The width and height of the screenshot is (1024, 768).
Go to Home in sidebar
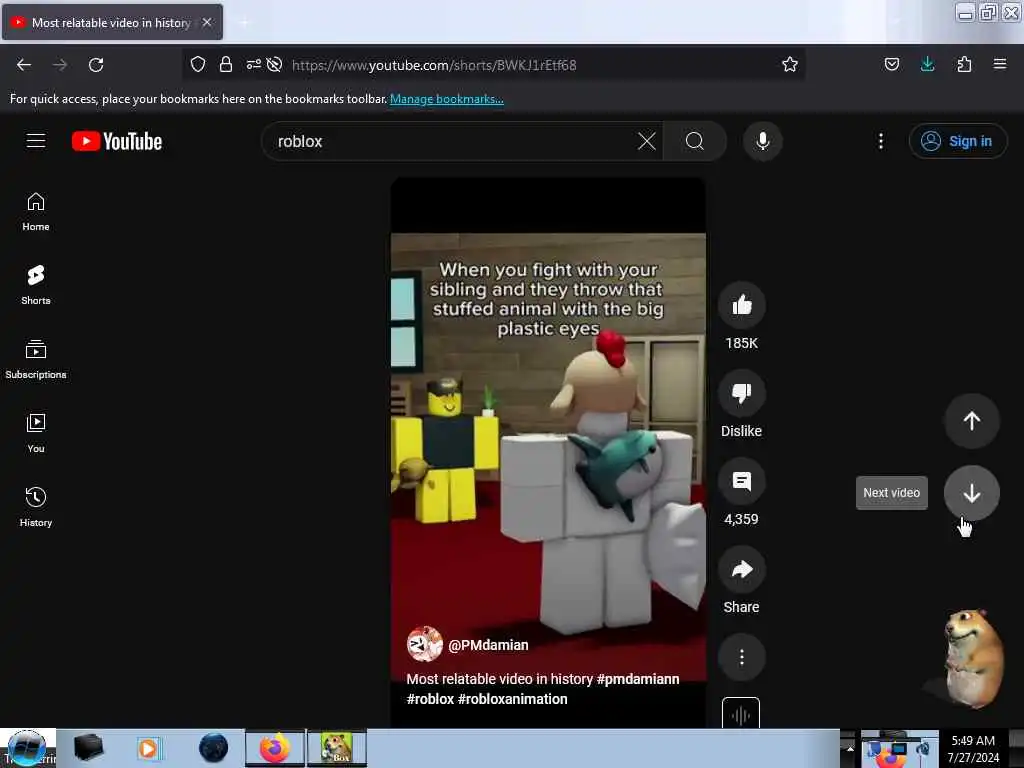[36, 212]
